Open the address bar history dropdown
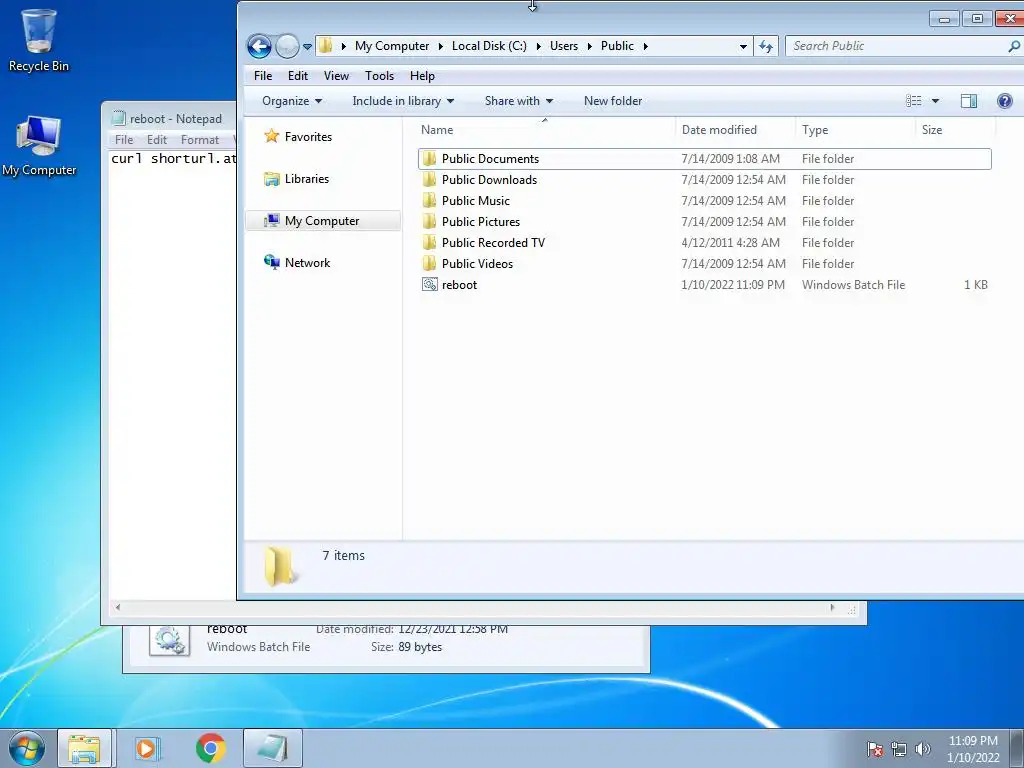Screen dimensions: 1024x768 point(743,46)
